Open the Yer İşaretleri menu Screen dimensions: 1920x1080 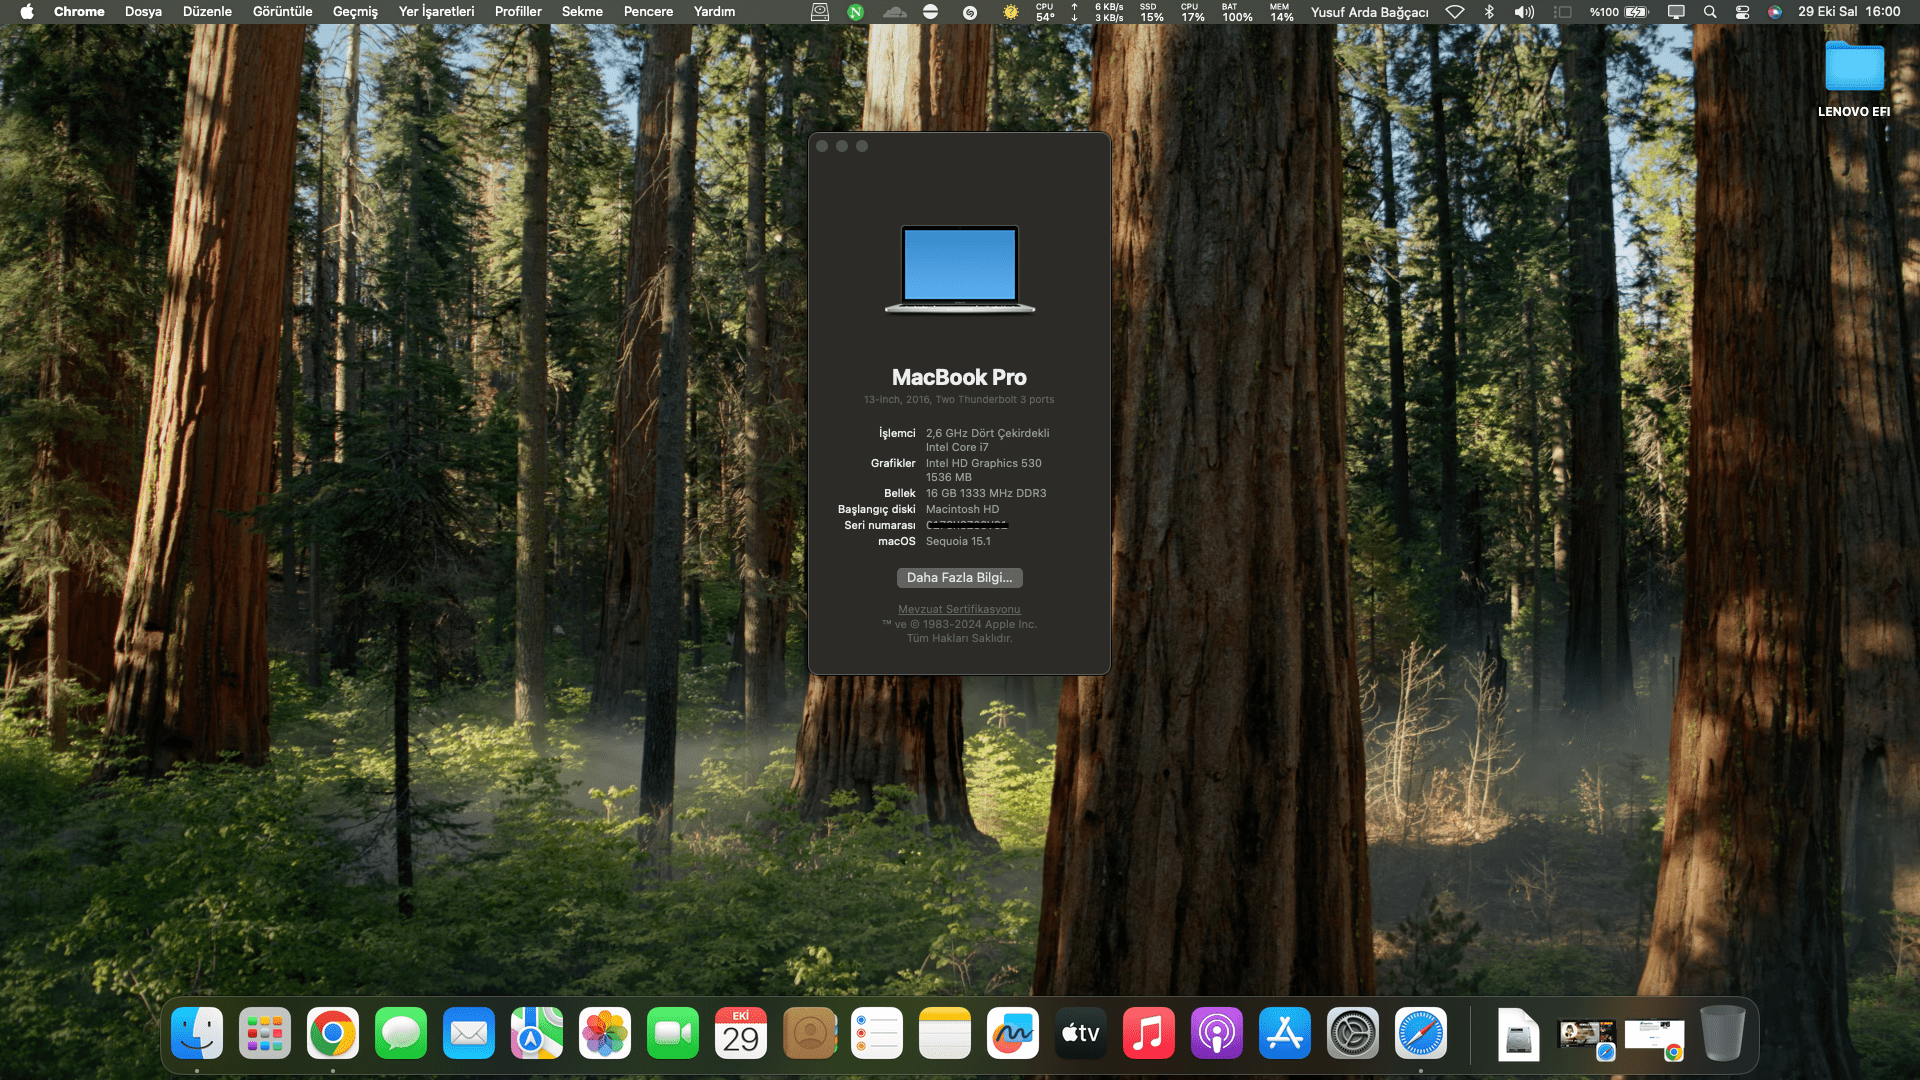click(x=436, y=12)
